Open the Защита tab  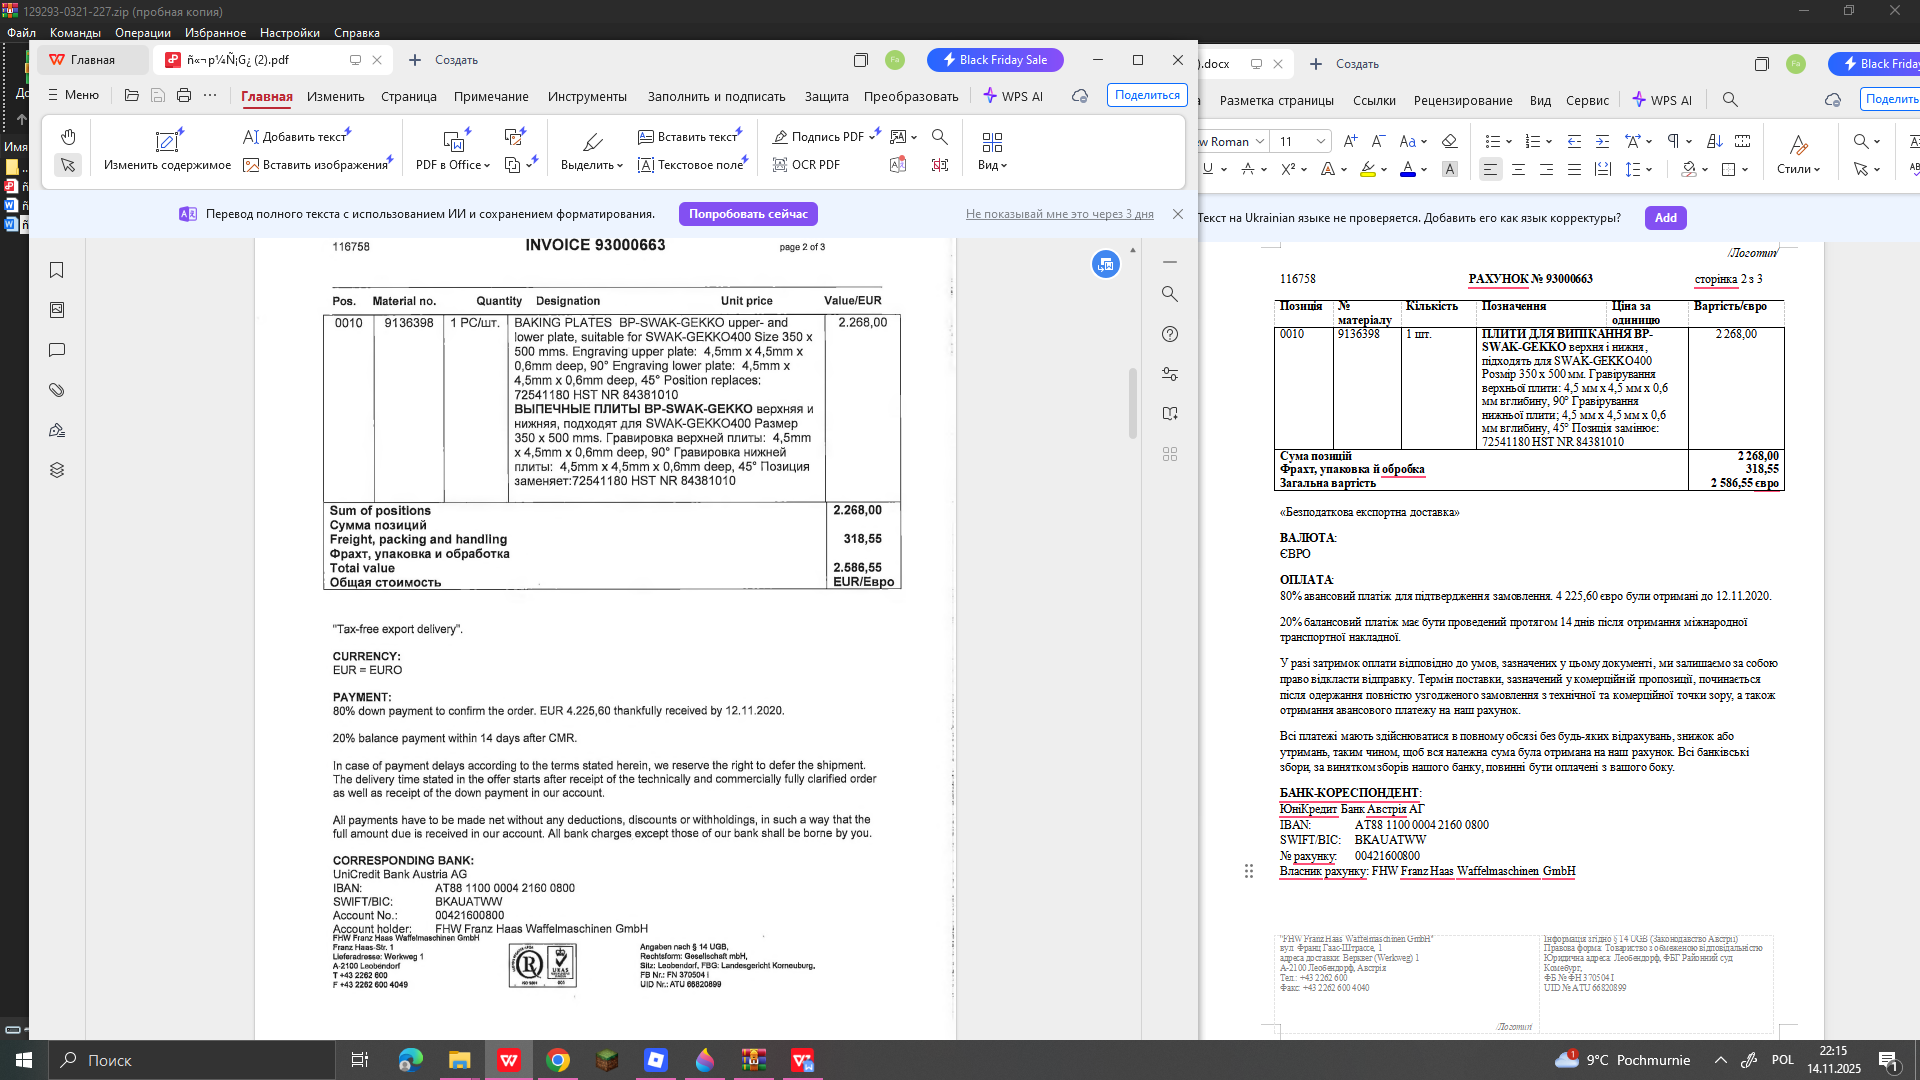(827, 96)
